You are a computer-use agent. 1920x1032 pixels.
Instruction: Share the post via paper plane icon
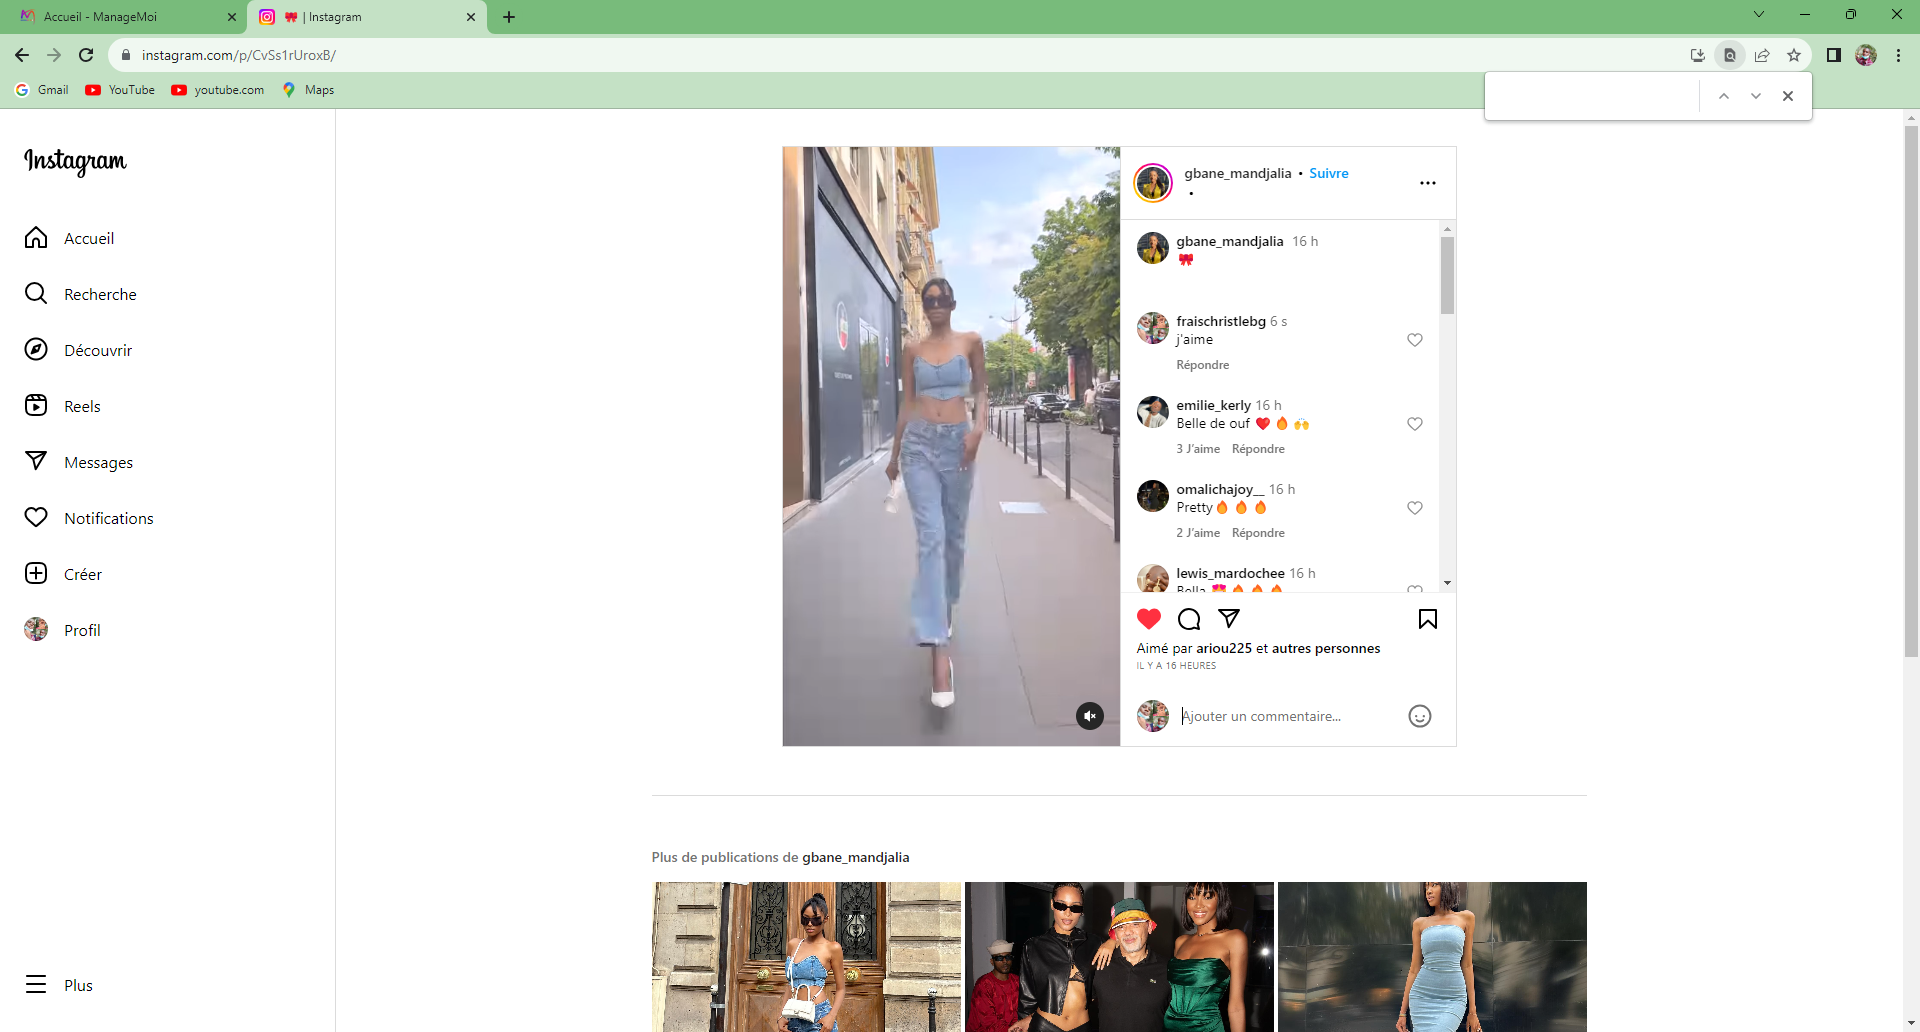(x=1229, y=619)
